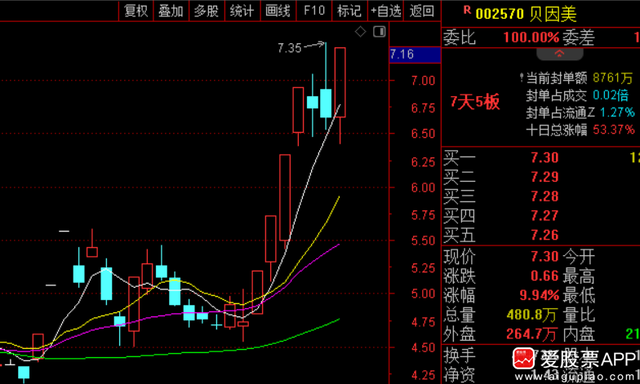Select the 买一 7.30 bid row
This screenshot has width=640, height=384.
pyautogui.click(x=541, y=158)
